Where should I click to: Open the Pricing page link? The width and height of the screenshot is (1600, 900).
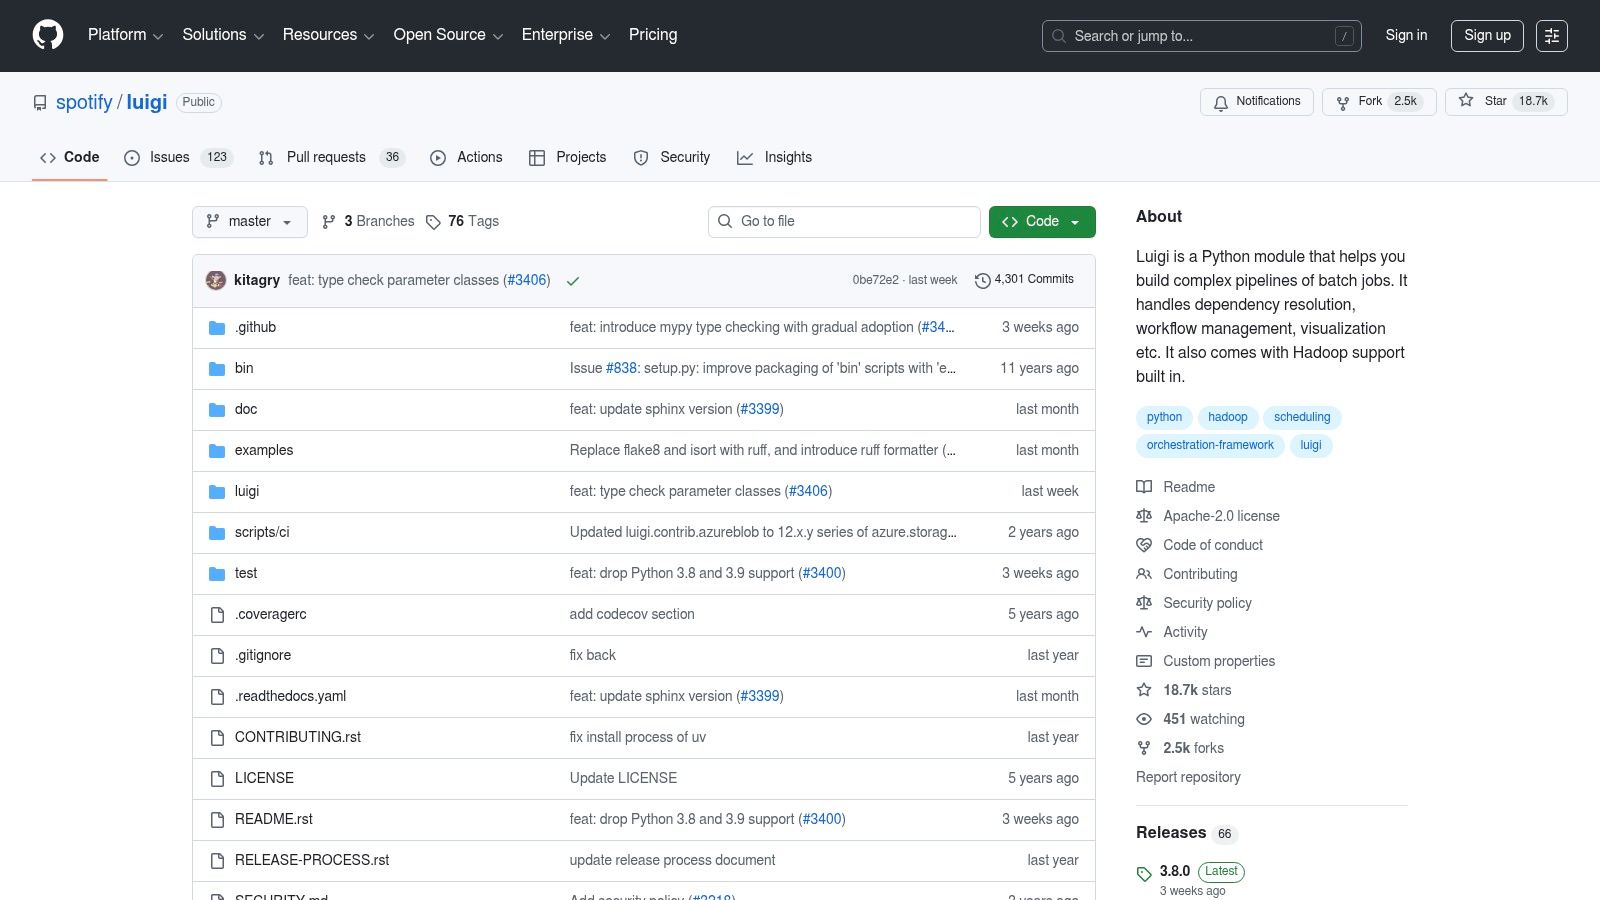point(653,35)
